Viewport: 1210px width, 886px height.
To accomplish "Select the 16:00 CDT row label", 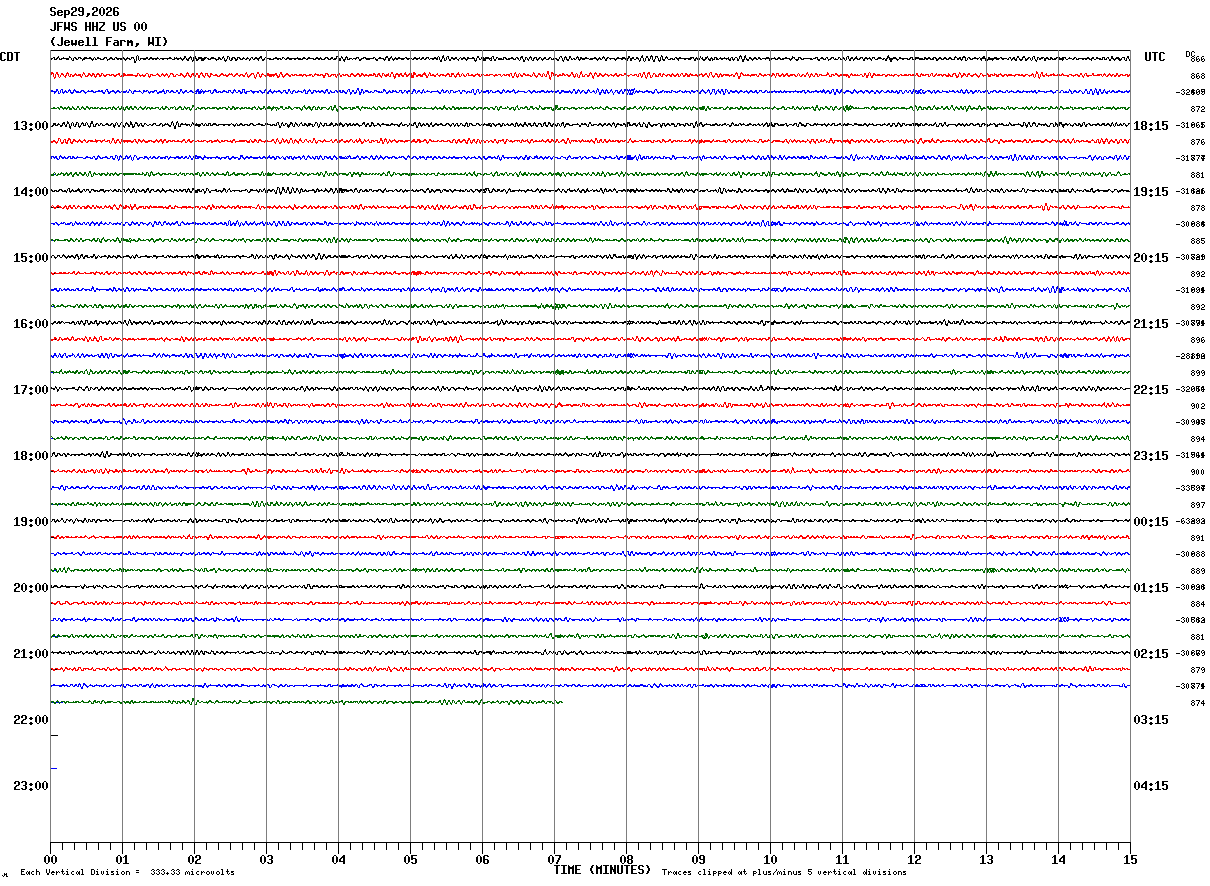I will tap(30, 324).
